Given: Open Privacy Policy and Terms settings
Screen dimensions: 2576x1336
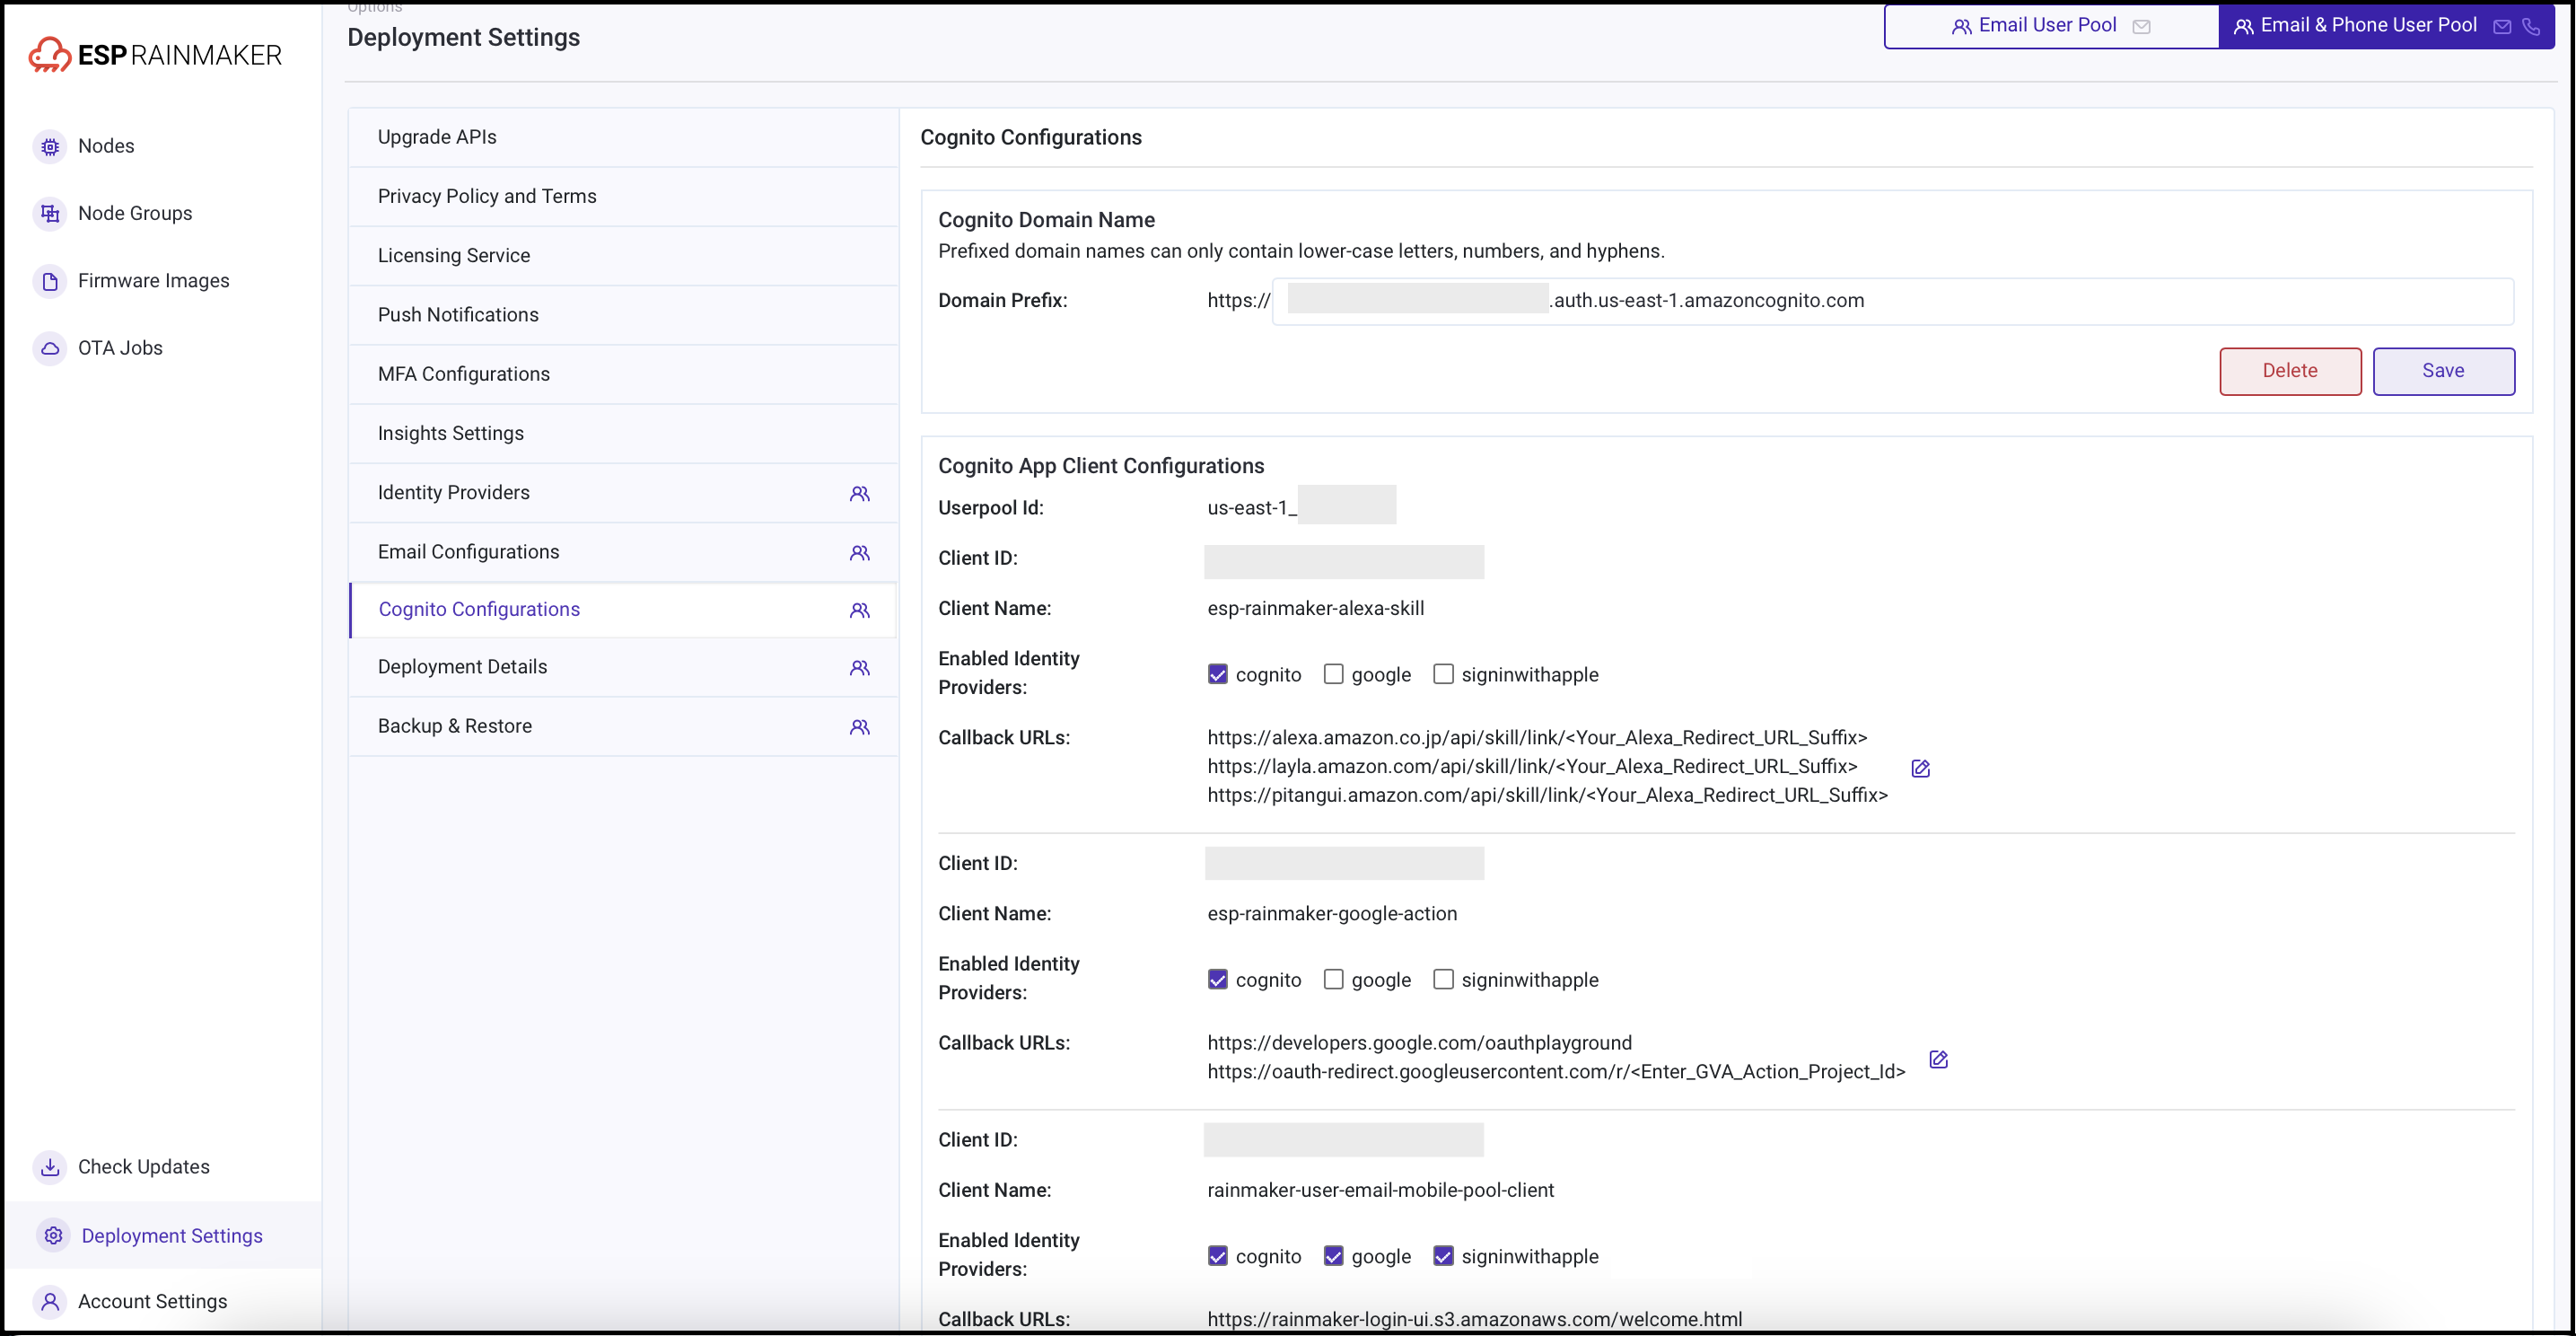Looking at the screenshot, I should pyautogui.click(x=624, y=197).
